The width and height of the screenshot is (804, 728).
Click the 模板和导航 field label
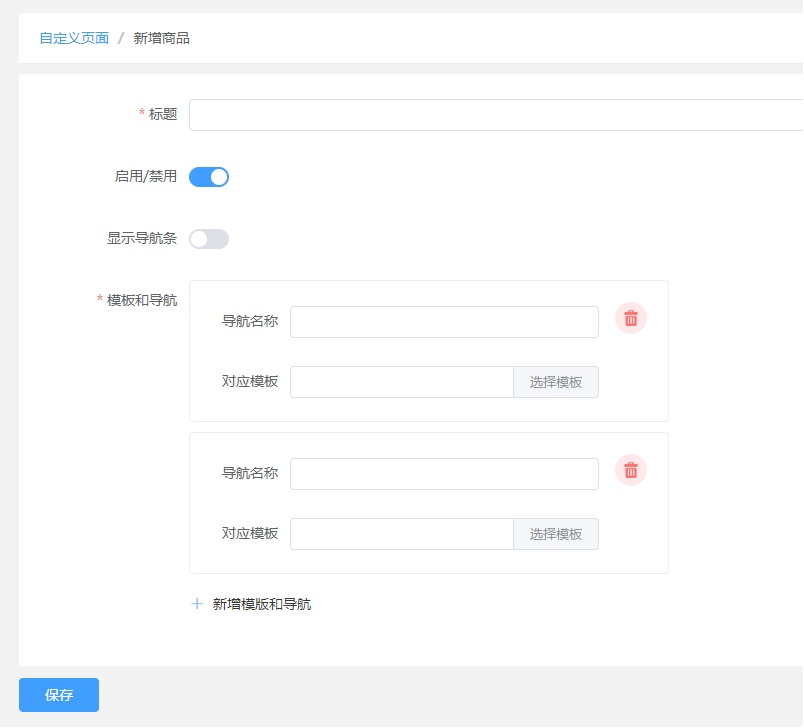[142, 300]
